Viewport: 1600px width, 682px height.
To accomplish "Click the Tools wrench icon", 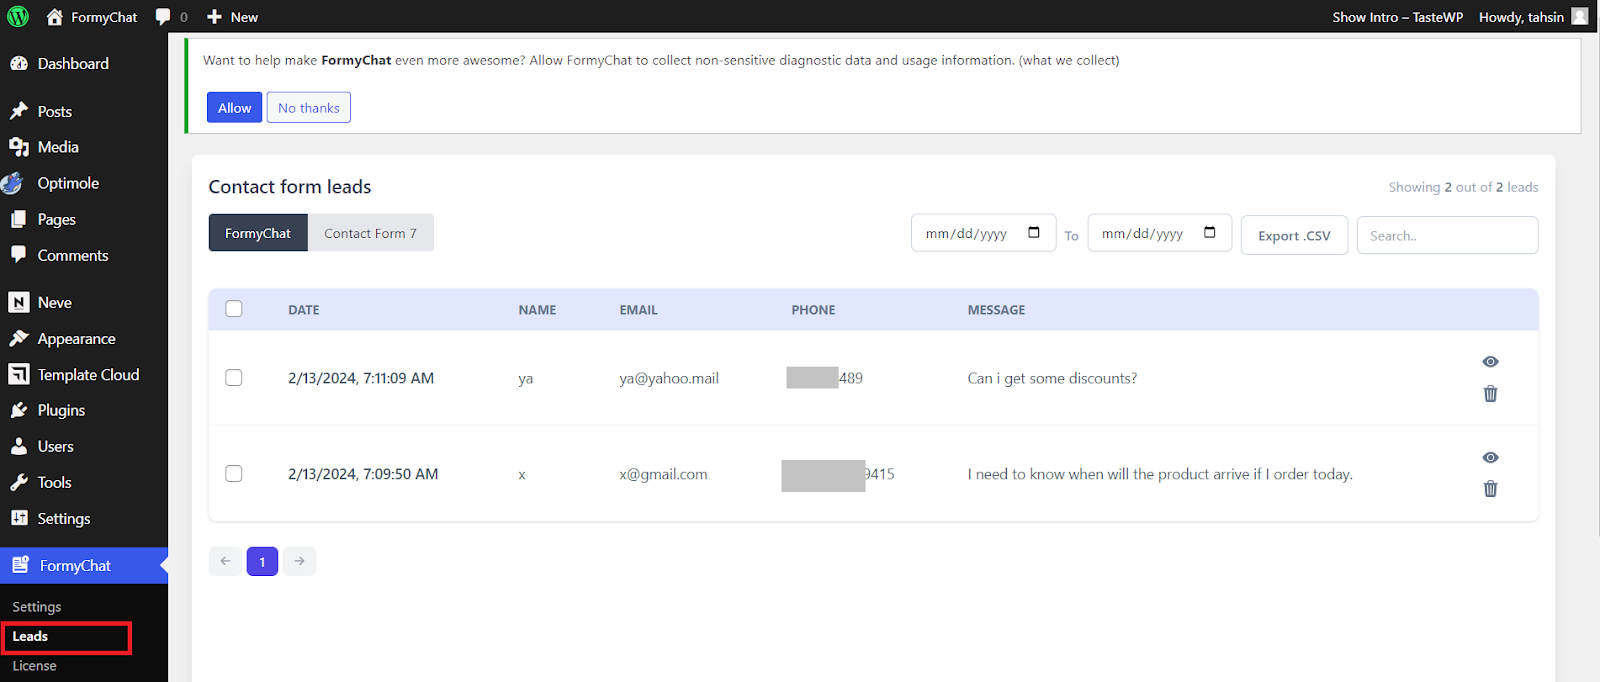I will click(18, 482).
